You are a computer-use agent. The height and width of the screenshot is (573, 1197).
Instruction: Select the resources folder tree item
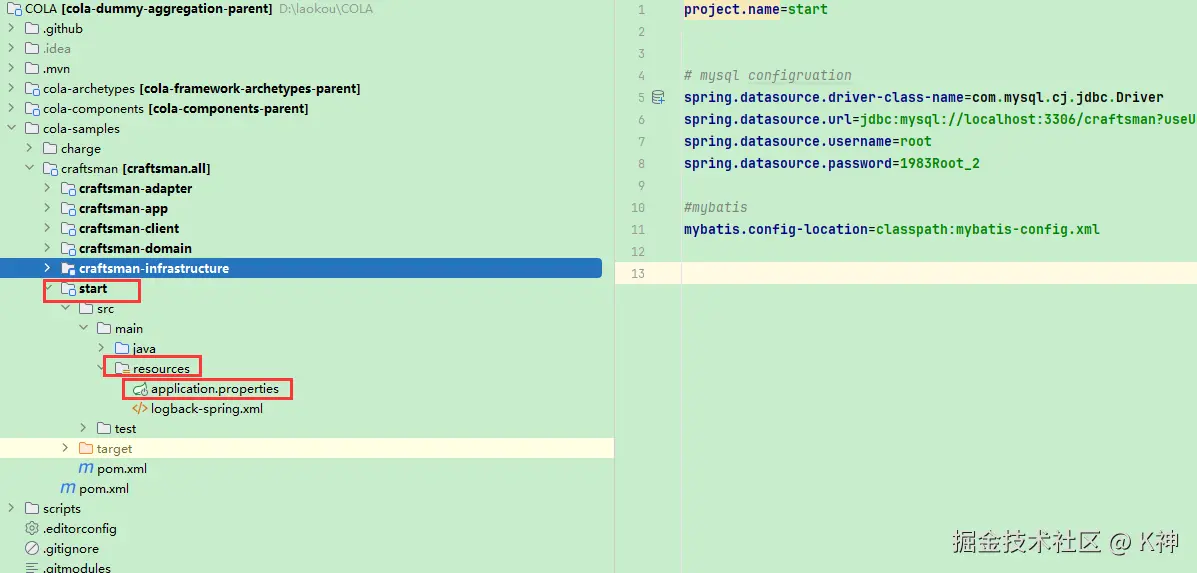click(x=161, y=369)
